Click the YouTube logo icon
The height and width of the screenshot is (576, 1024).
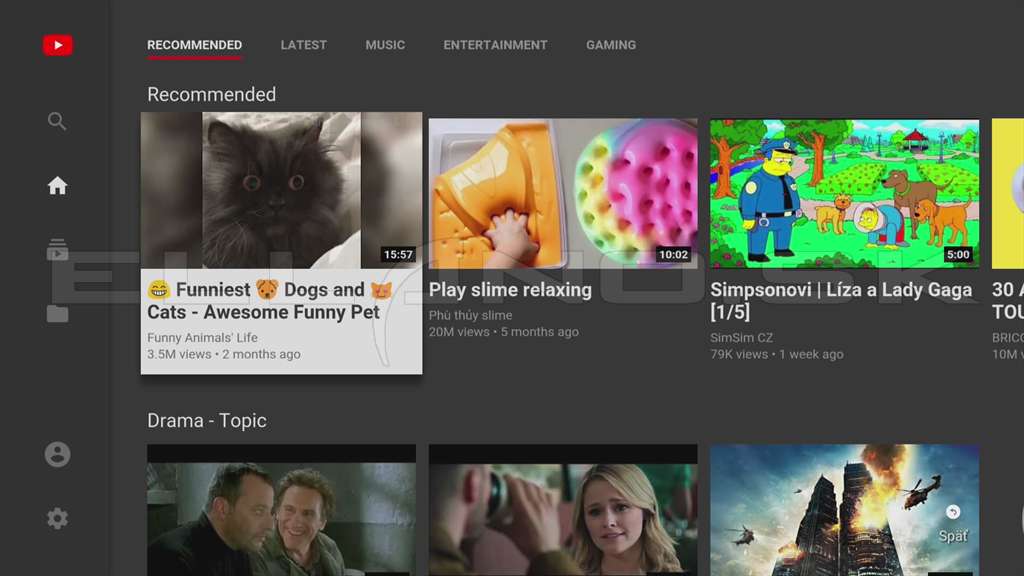pos(57,45)
